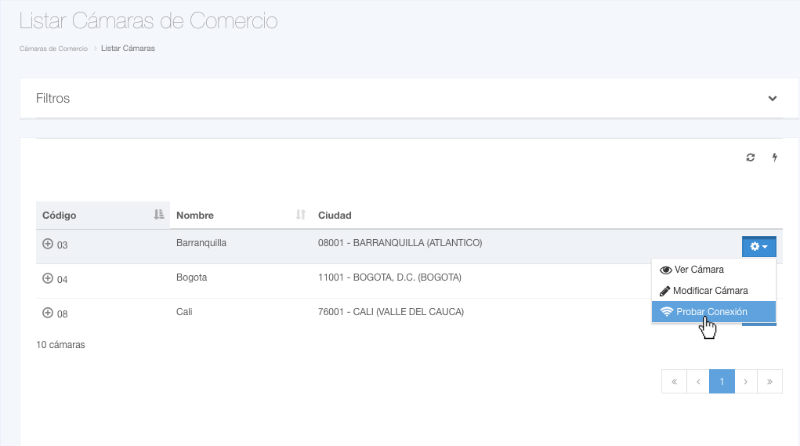The image size is (800, 446).
Task: Go to previous page arrow
Action: (x=698, y=382)
